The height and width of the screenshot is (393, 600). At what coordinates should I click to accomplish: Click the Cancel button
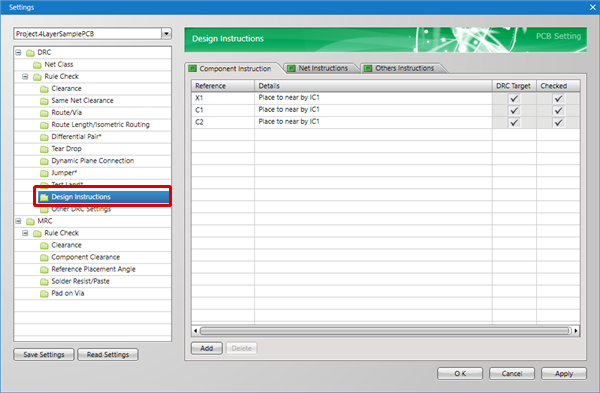click(x=512, y=373)
